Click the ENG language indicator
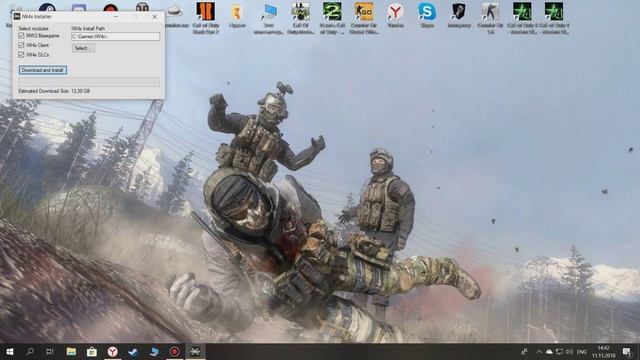640x360 pixels. pos(582,351)
